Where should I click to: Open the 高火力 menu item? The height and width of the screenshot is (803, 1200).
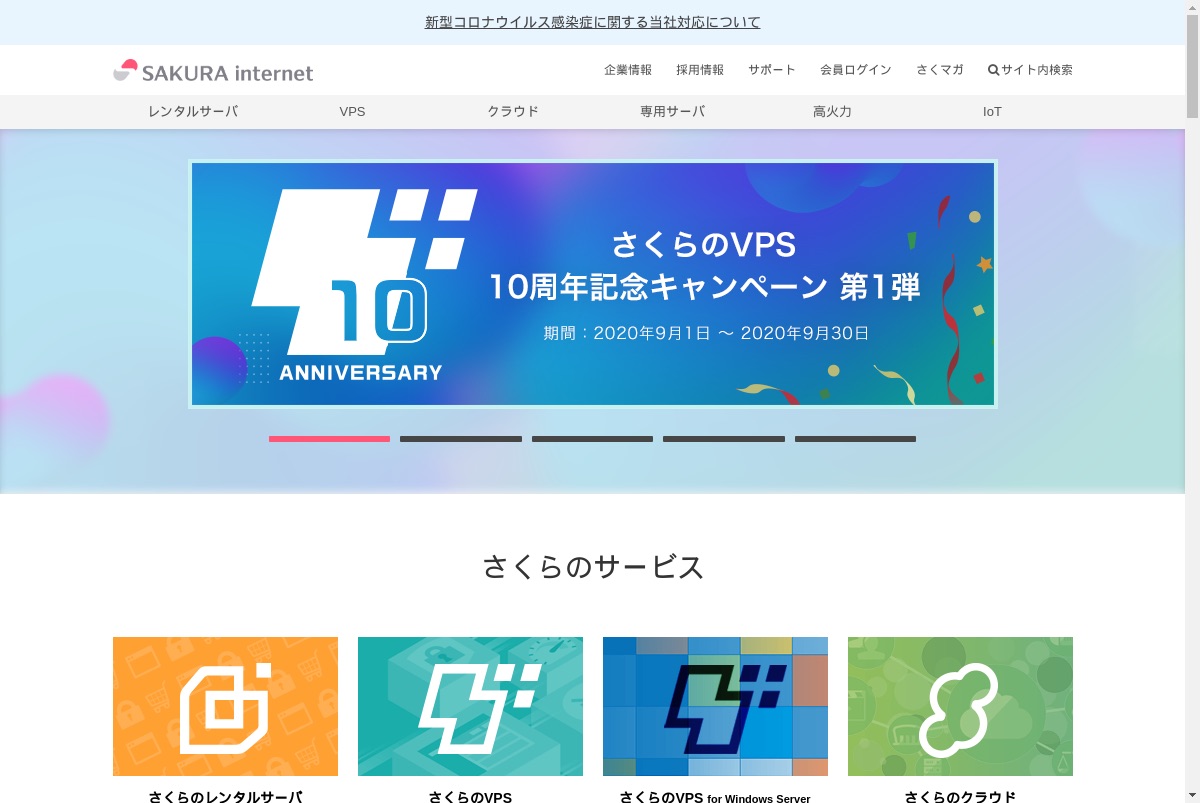click(x=833, y=112)
